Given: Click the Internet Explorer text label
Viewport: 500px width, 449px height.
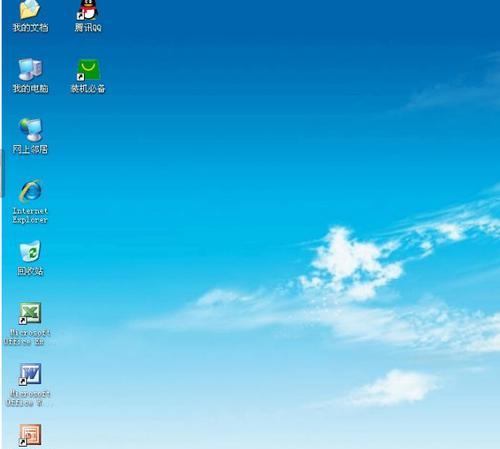Looking at the screenshot, I should [30, 215].
